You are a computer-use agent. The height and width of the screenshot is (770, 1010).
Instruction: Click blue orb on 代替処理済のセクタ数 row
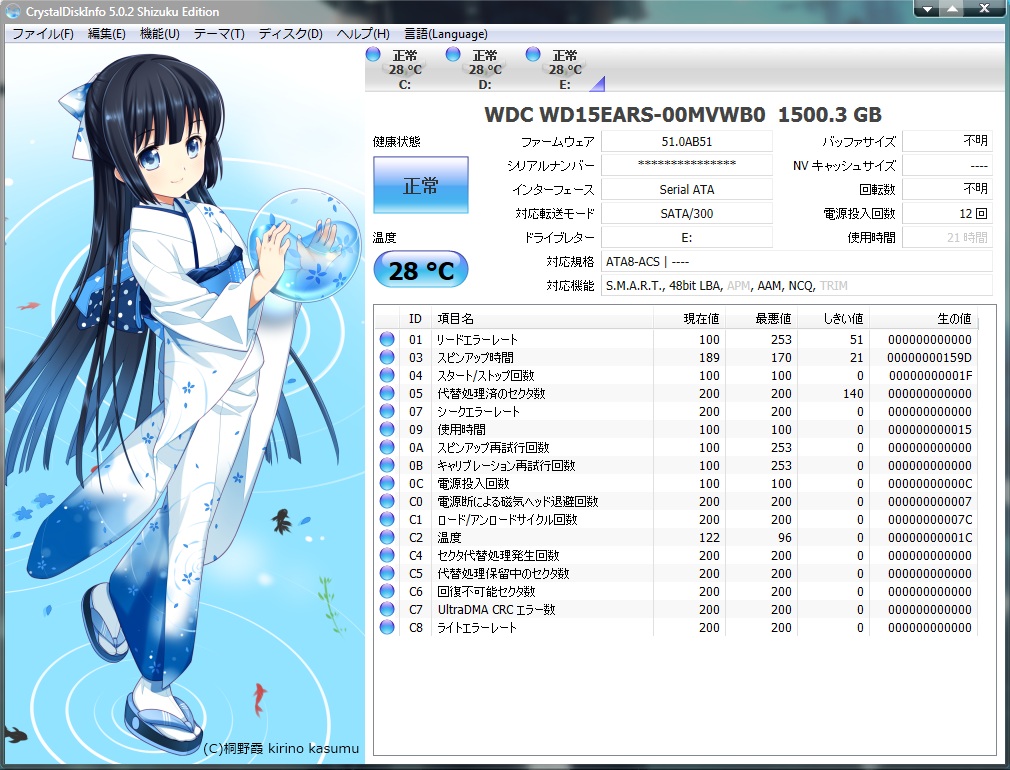[x=387, y=394]
